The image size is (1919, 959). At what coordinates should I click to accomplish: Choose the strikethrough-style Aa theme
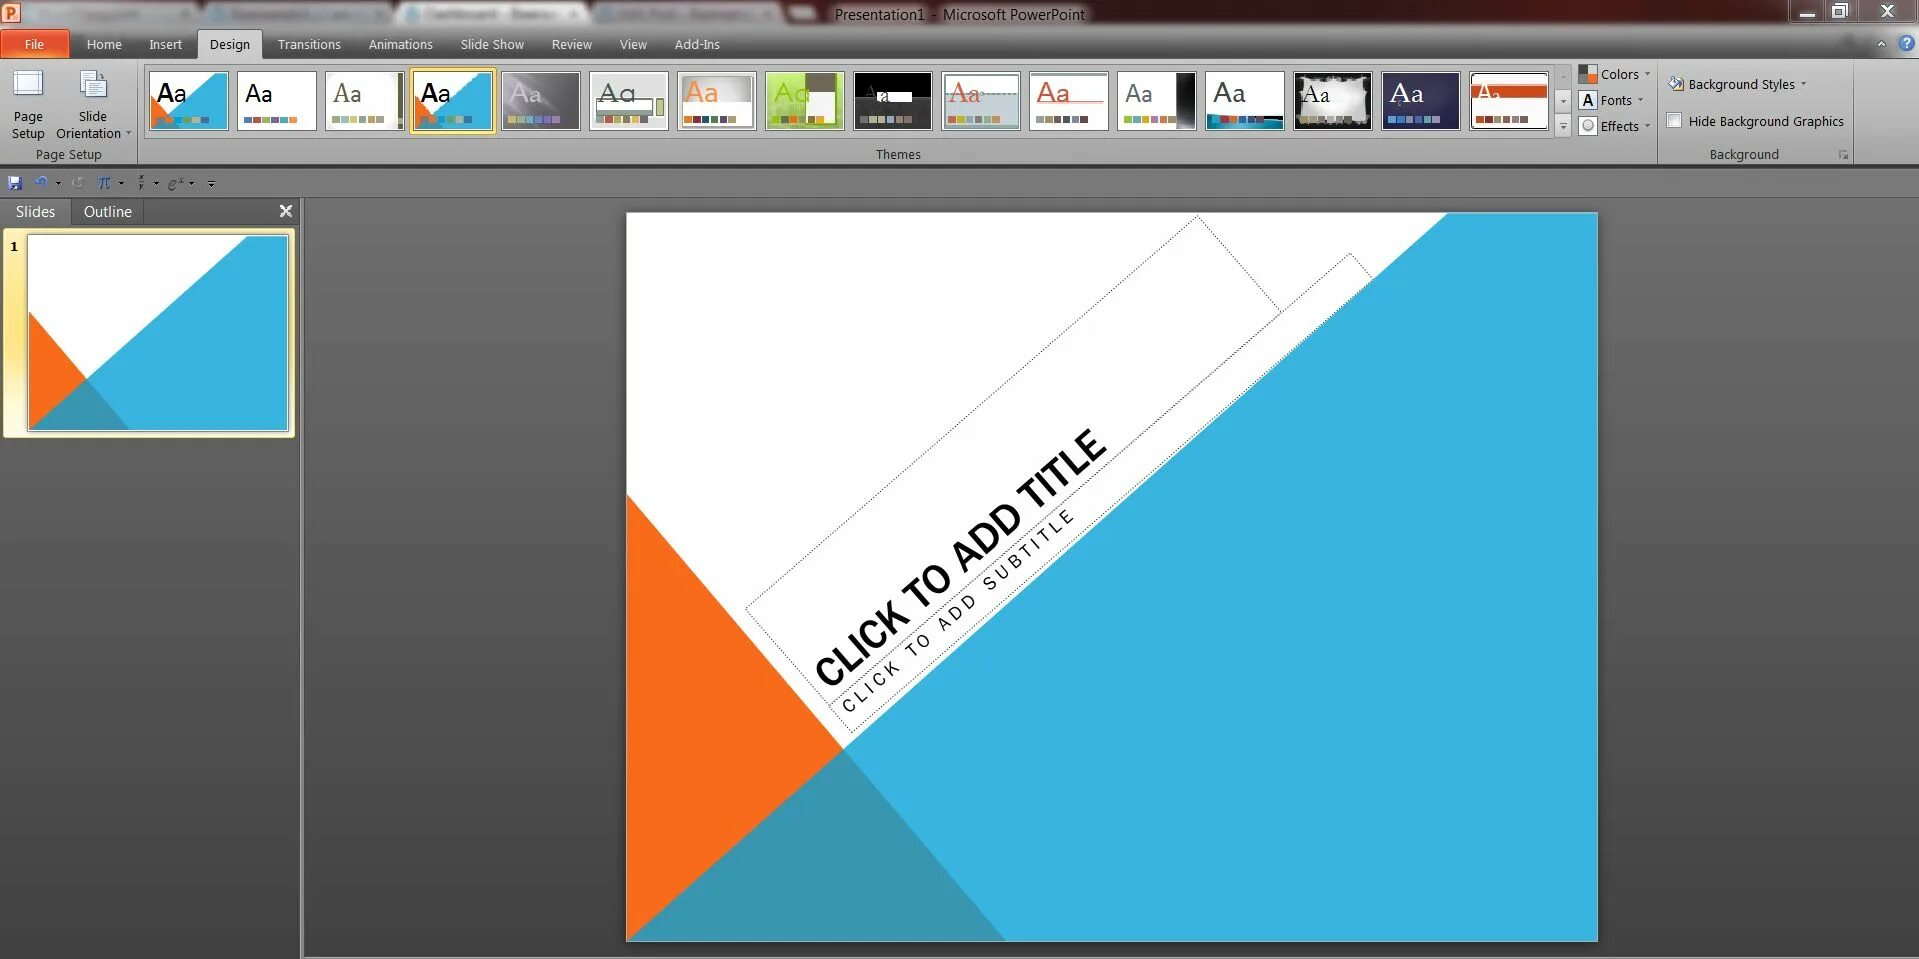pyautogui.click(x=629, y=101)
